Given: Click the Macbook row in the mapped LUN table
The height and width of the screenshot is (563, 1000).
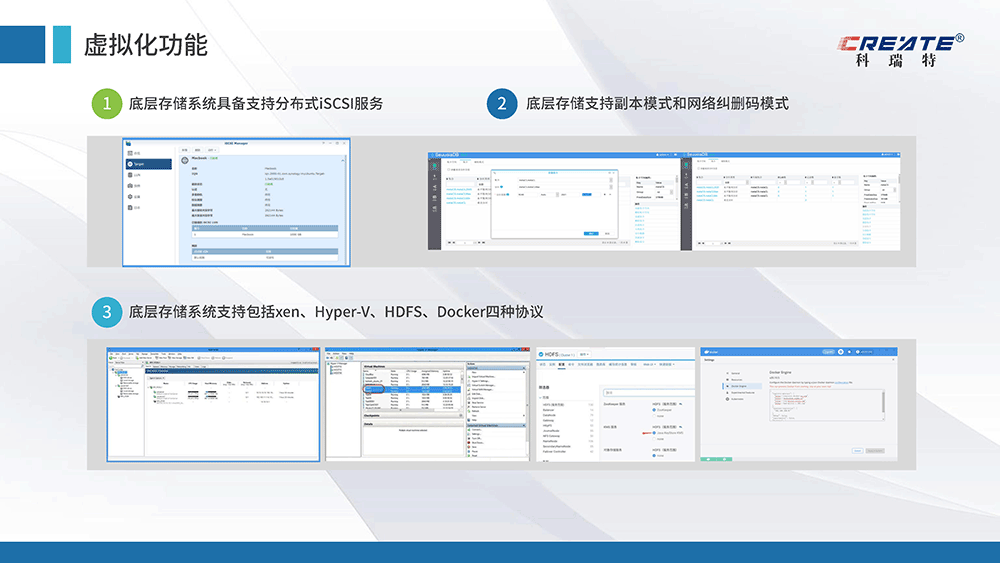Looking at the screenshot, I should click(265, 235).
